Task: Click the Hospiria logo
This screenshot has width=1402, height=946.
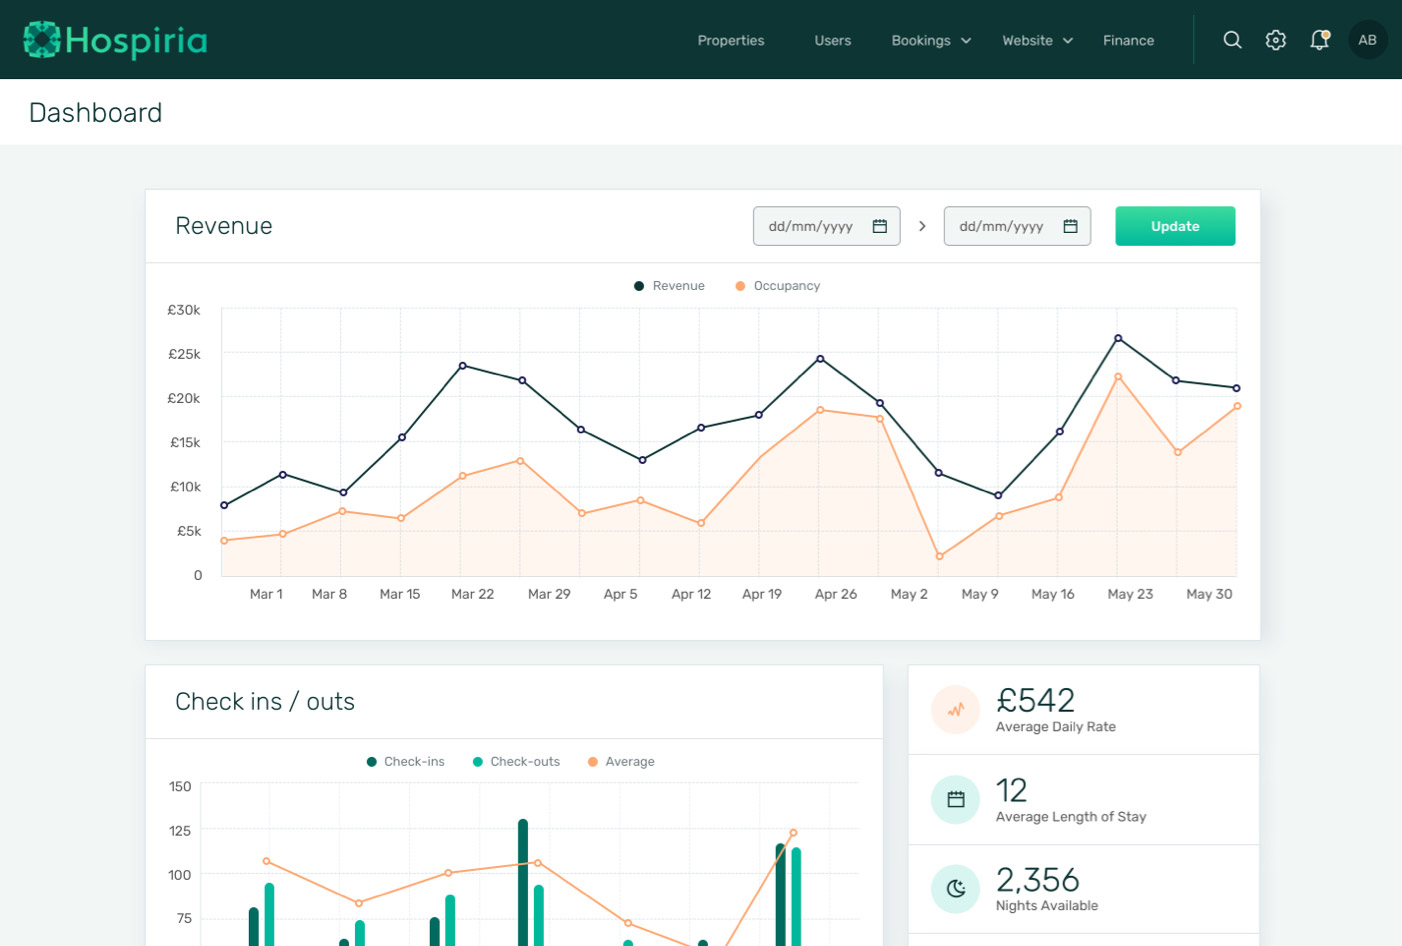Action: point(115,40)
